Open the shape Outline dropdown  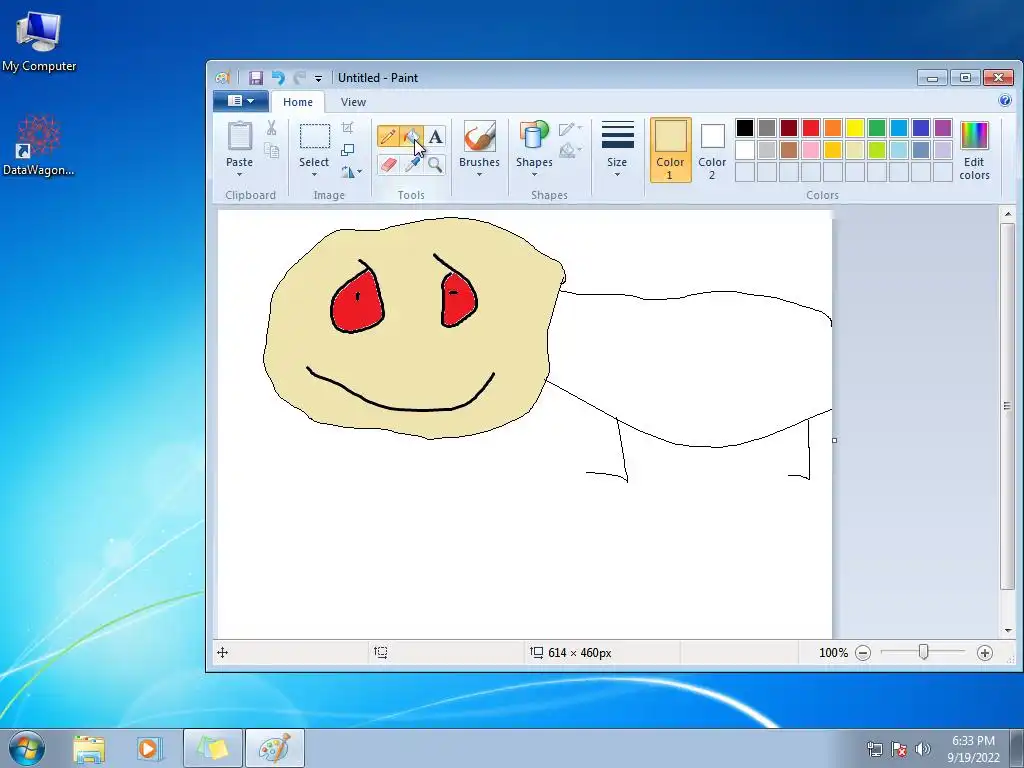(x=570, y=129)
